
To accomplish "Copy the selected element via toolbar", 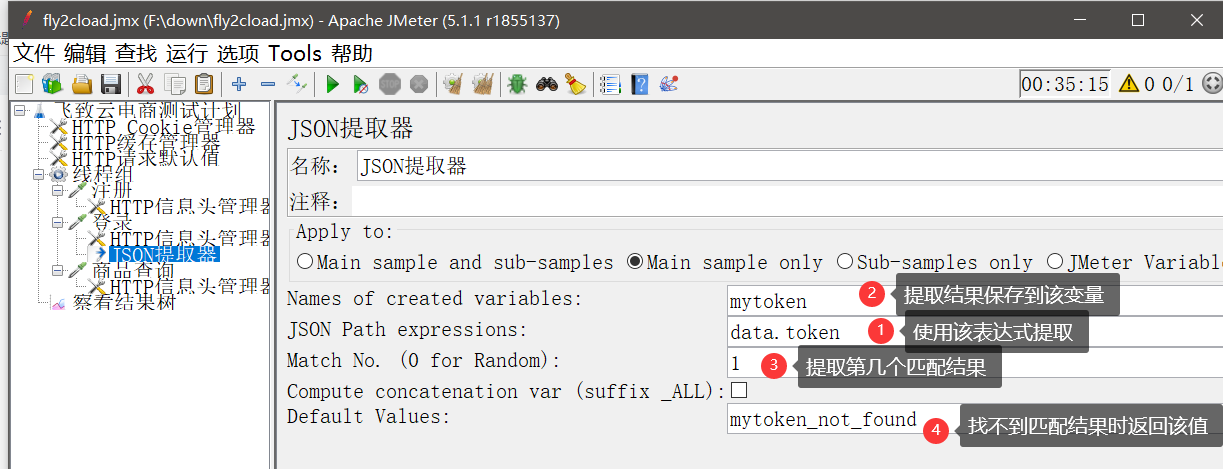I will (175, 84).
